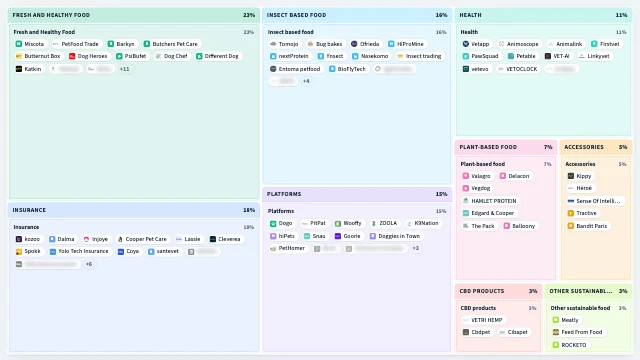Image resolution: width=640 pixels, height=360 pixels.
Task: Expand the +6 more Insurance companies
Action: pos(89,264)
